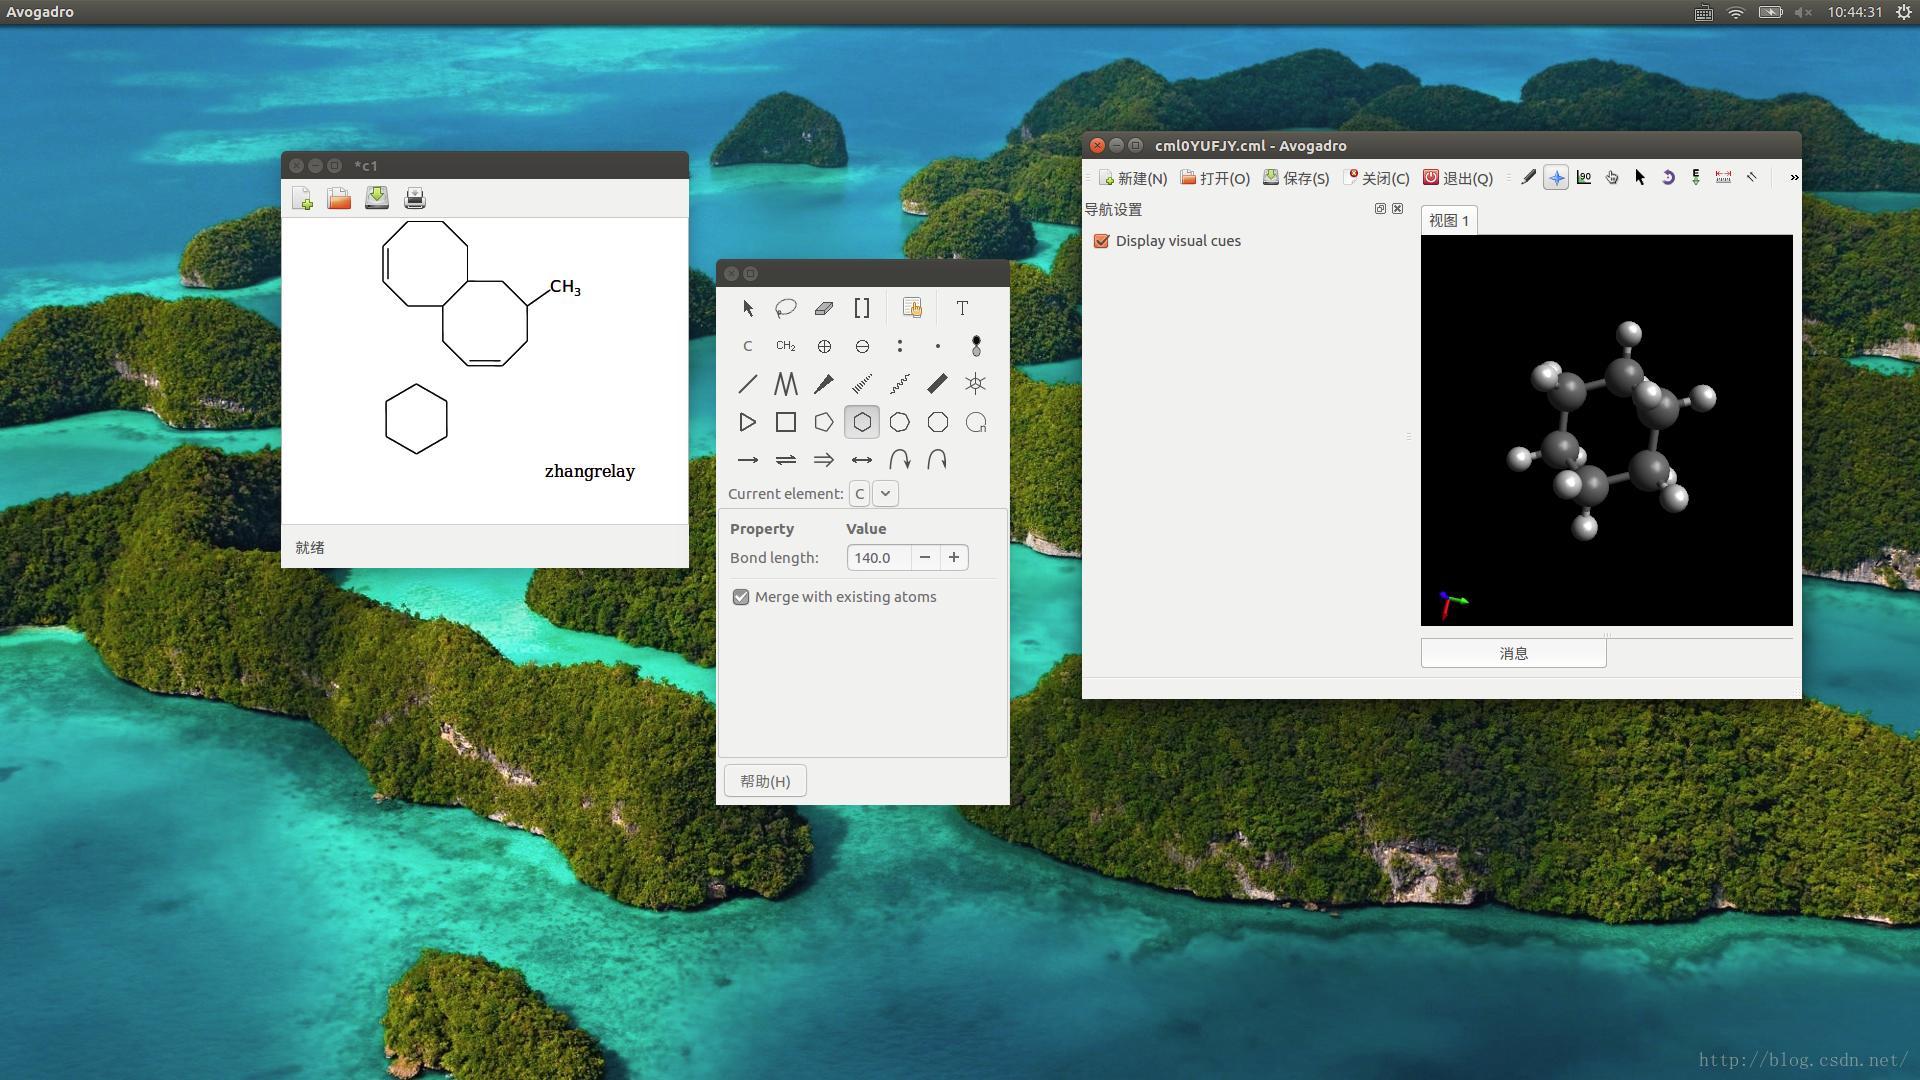Open the system settings gear menu
Image resolution: width=1920 pixels, height=1080 pixels.
coord(1904,12)
